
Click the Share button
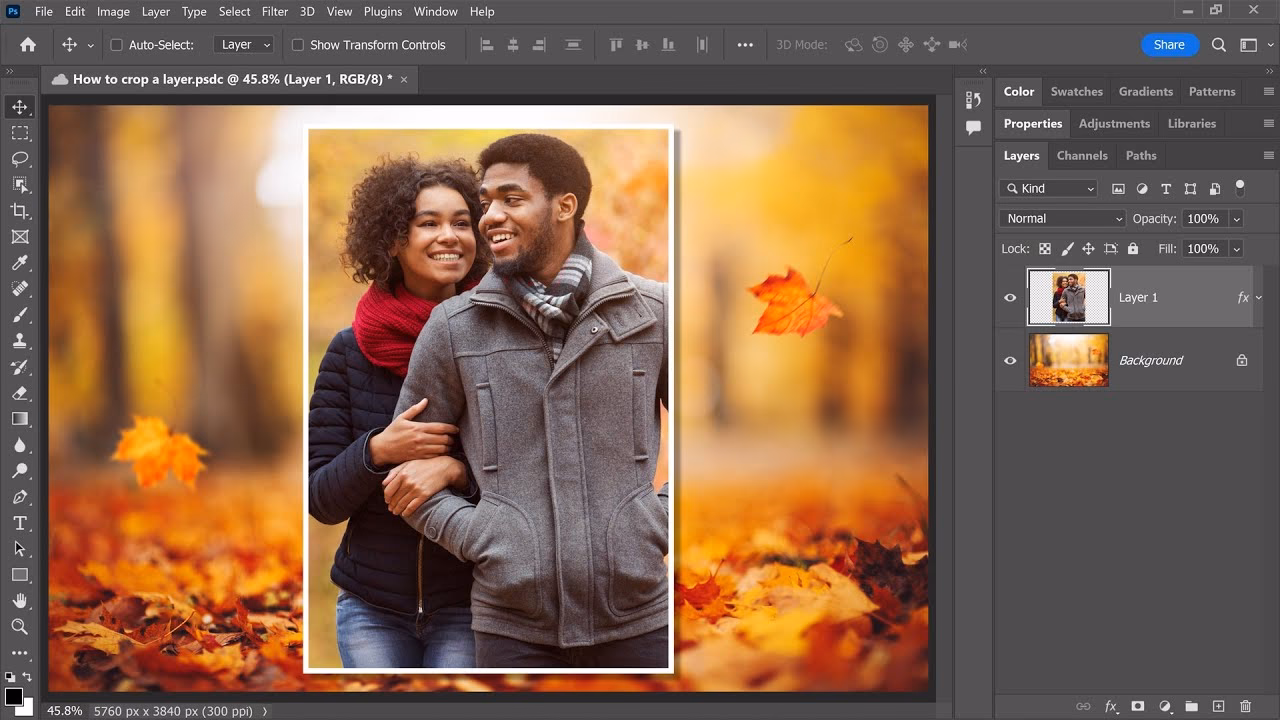coord(1169,44)
